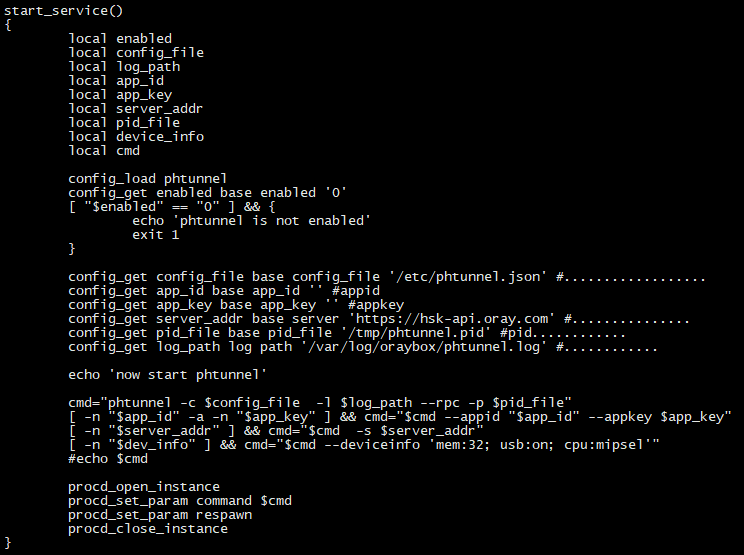
Task: Click echo 'phtunnel is not enabled' text
Action: click(251, 221)
